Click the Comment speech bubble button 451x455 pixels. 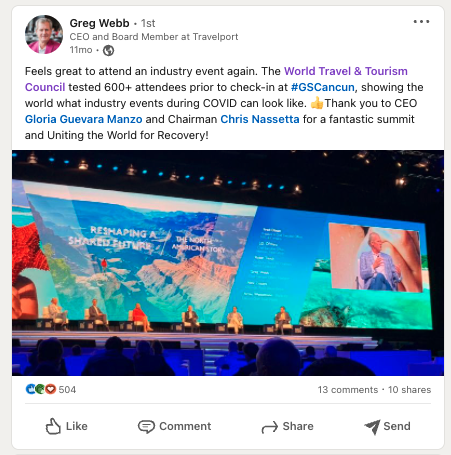[174, 426]
